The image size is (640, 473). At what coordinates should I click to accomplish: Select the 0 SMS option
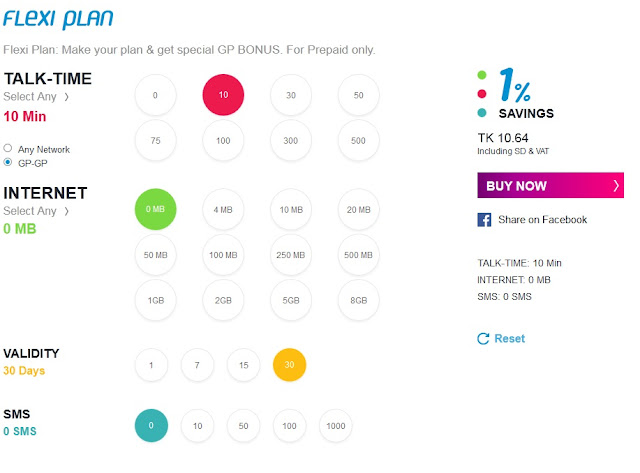(x=152, y=426)
